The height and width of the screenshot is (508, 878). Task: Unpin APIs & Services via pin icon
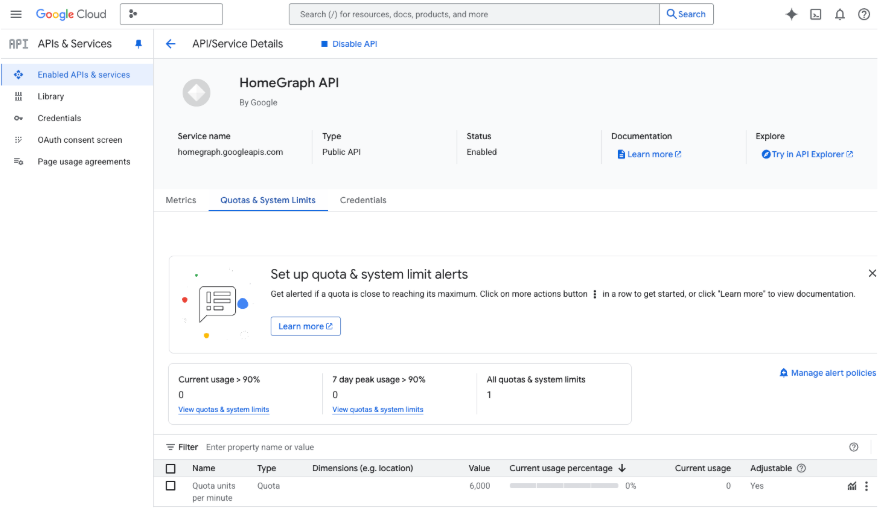click(x=139, y=44)
